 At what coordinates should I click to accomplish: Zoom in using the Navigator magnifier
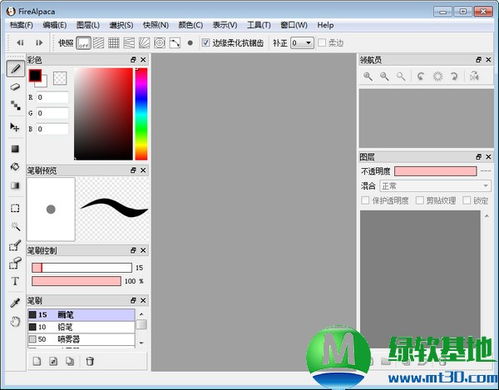click(x=368, y=76)
